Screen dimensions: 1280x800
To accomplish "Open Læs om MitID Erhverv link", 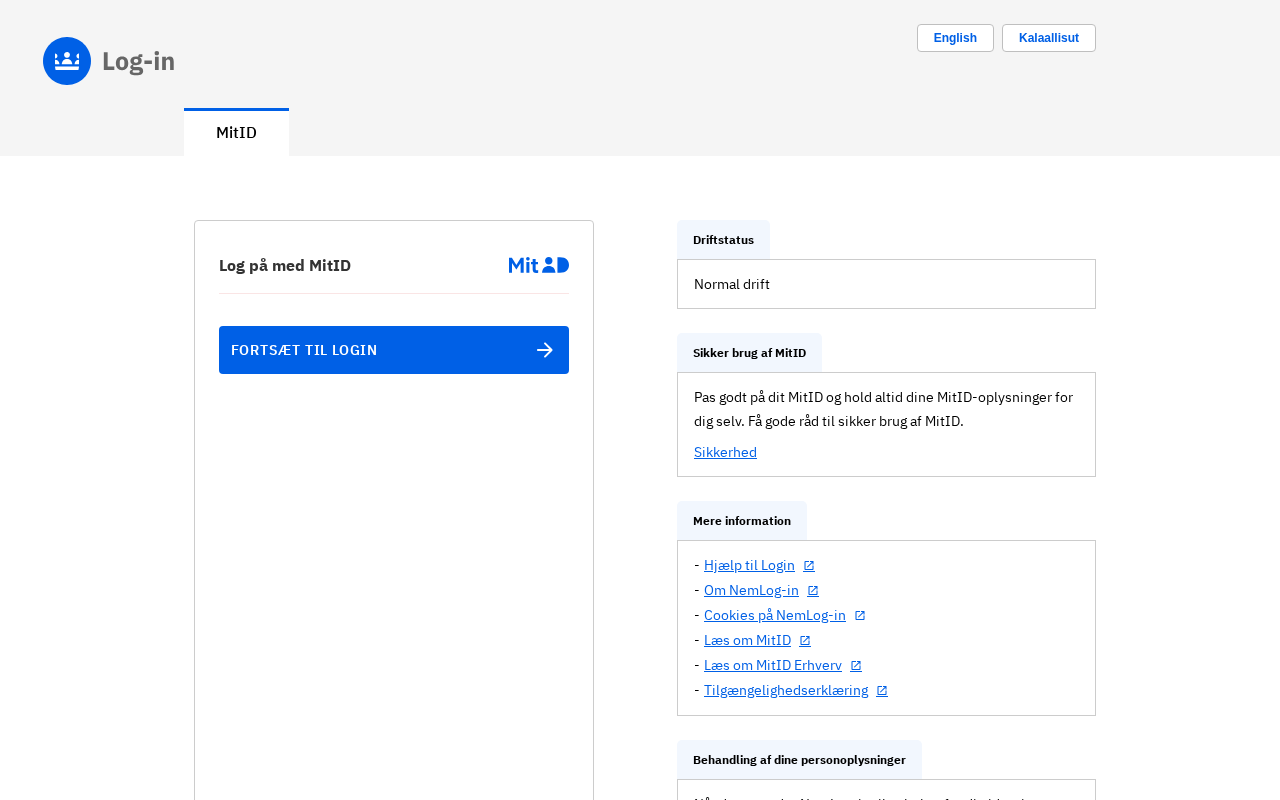I will [773, 665].
